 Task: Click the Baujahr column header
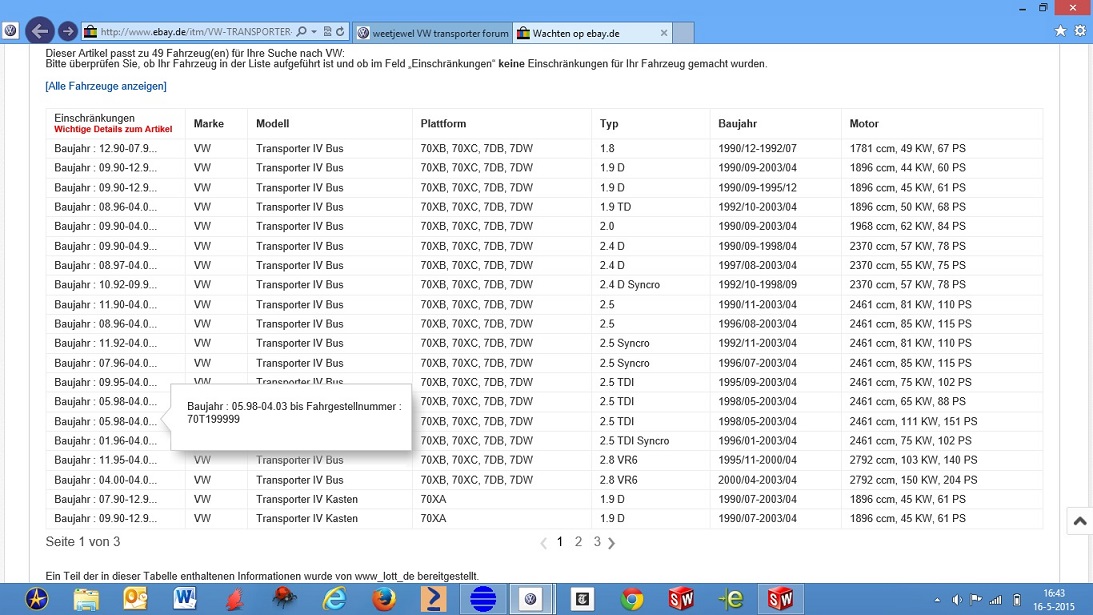tap(737, 123)
